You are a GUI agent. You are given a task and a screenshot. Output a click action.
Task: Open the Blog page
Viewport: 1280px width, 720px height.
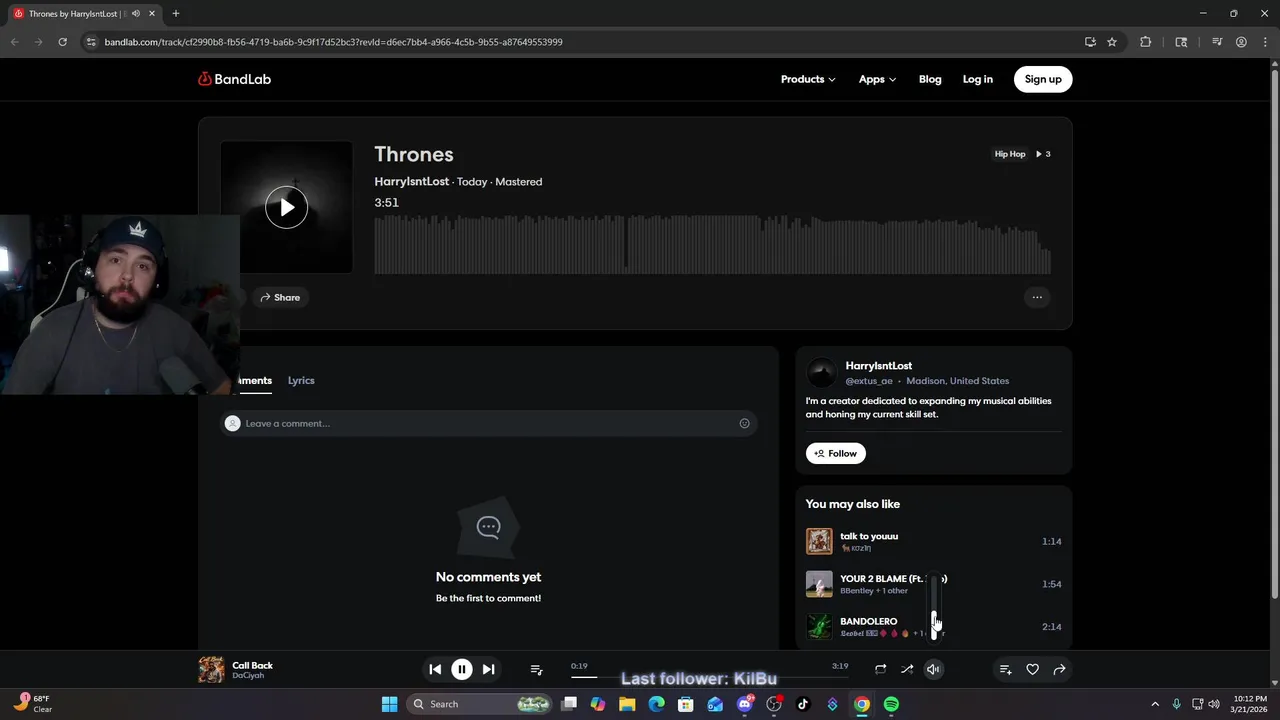point(930,79)
